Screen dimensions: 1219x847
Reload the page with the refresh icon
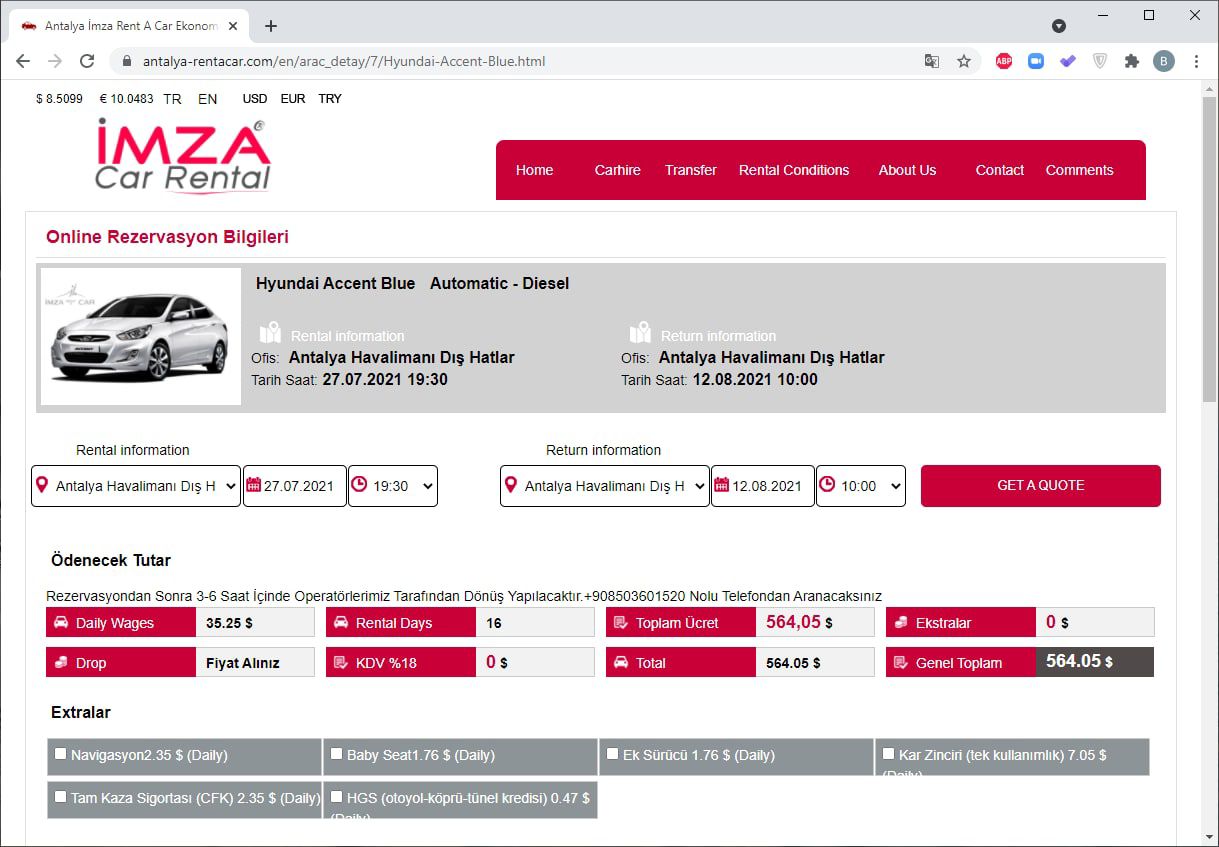click(x=87, y=61)
